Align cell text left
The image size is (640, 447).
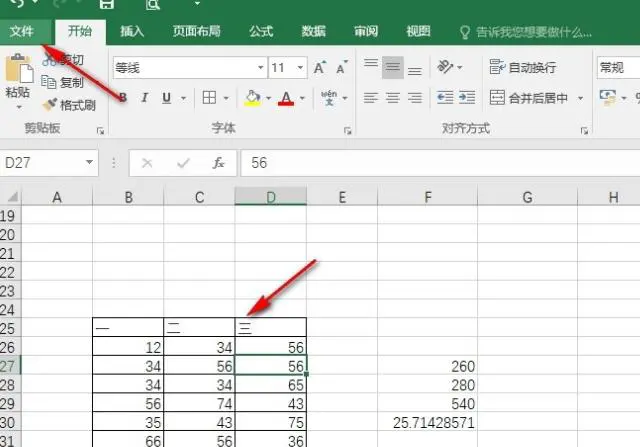371,98
